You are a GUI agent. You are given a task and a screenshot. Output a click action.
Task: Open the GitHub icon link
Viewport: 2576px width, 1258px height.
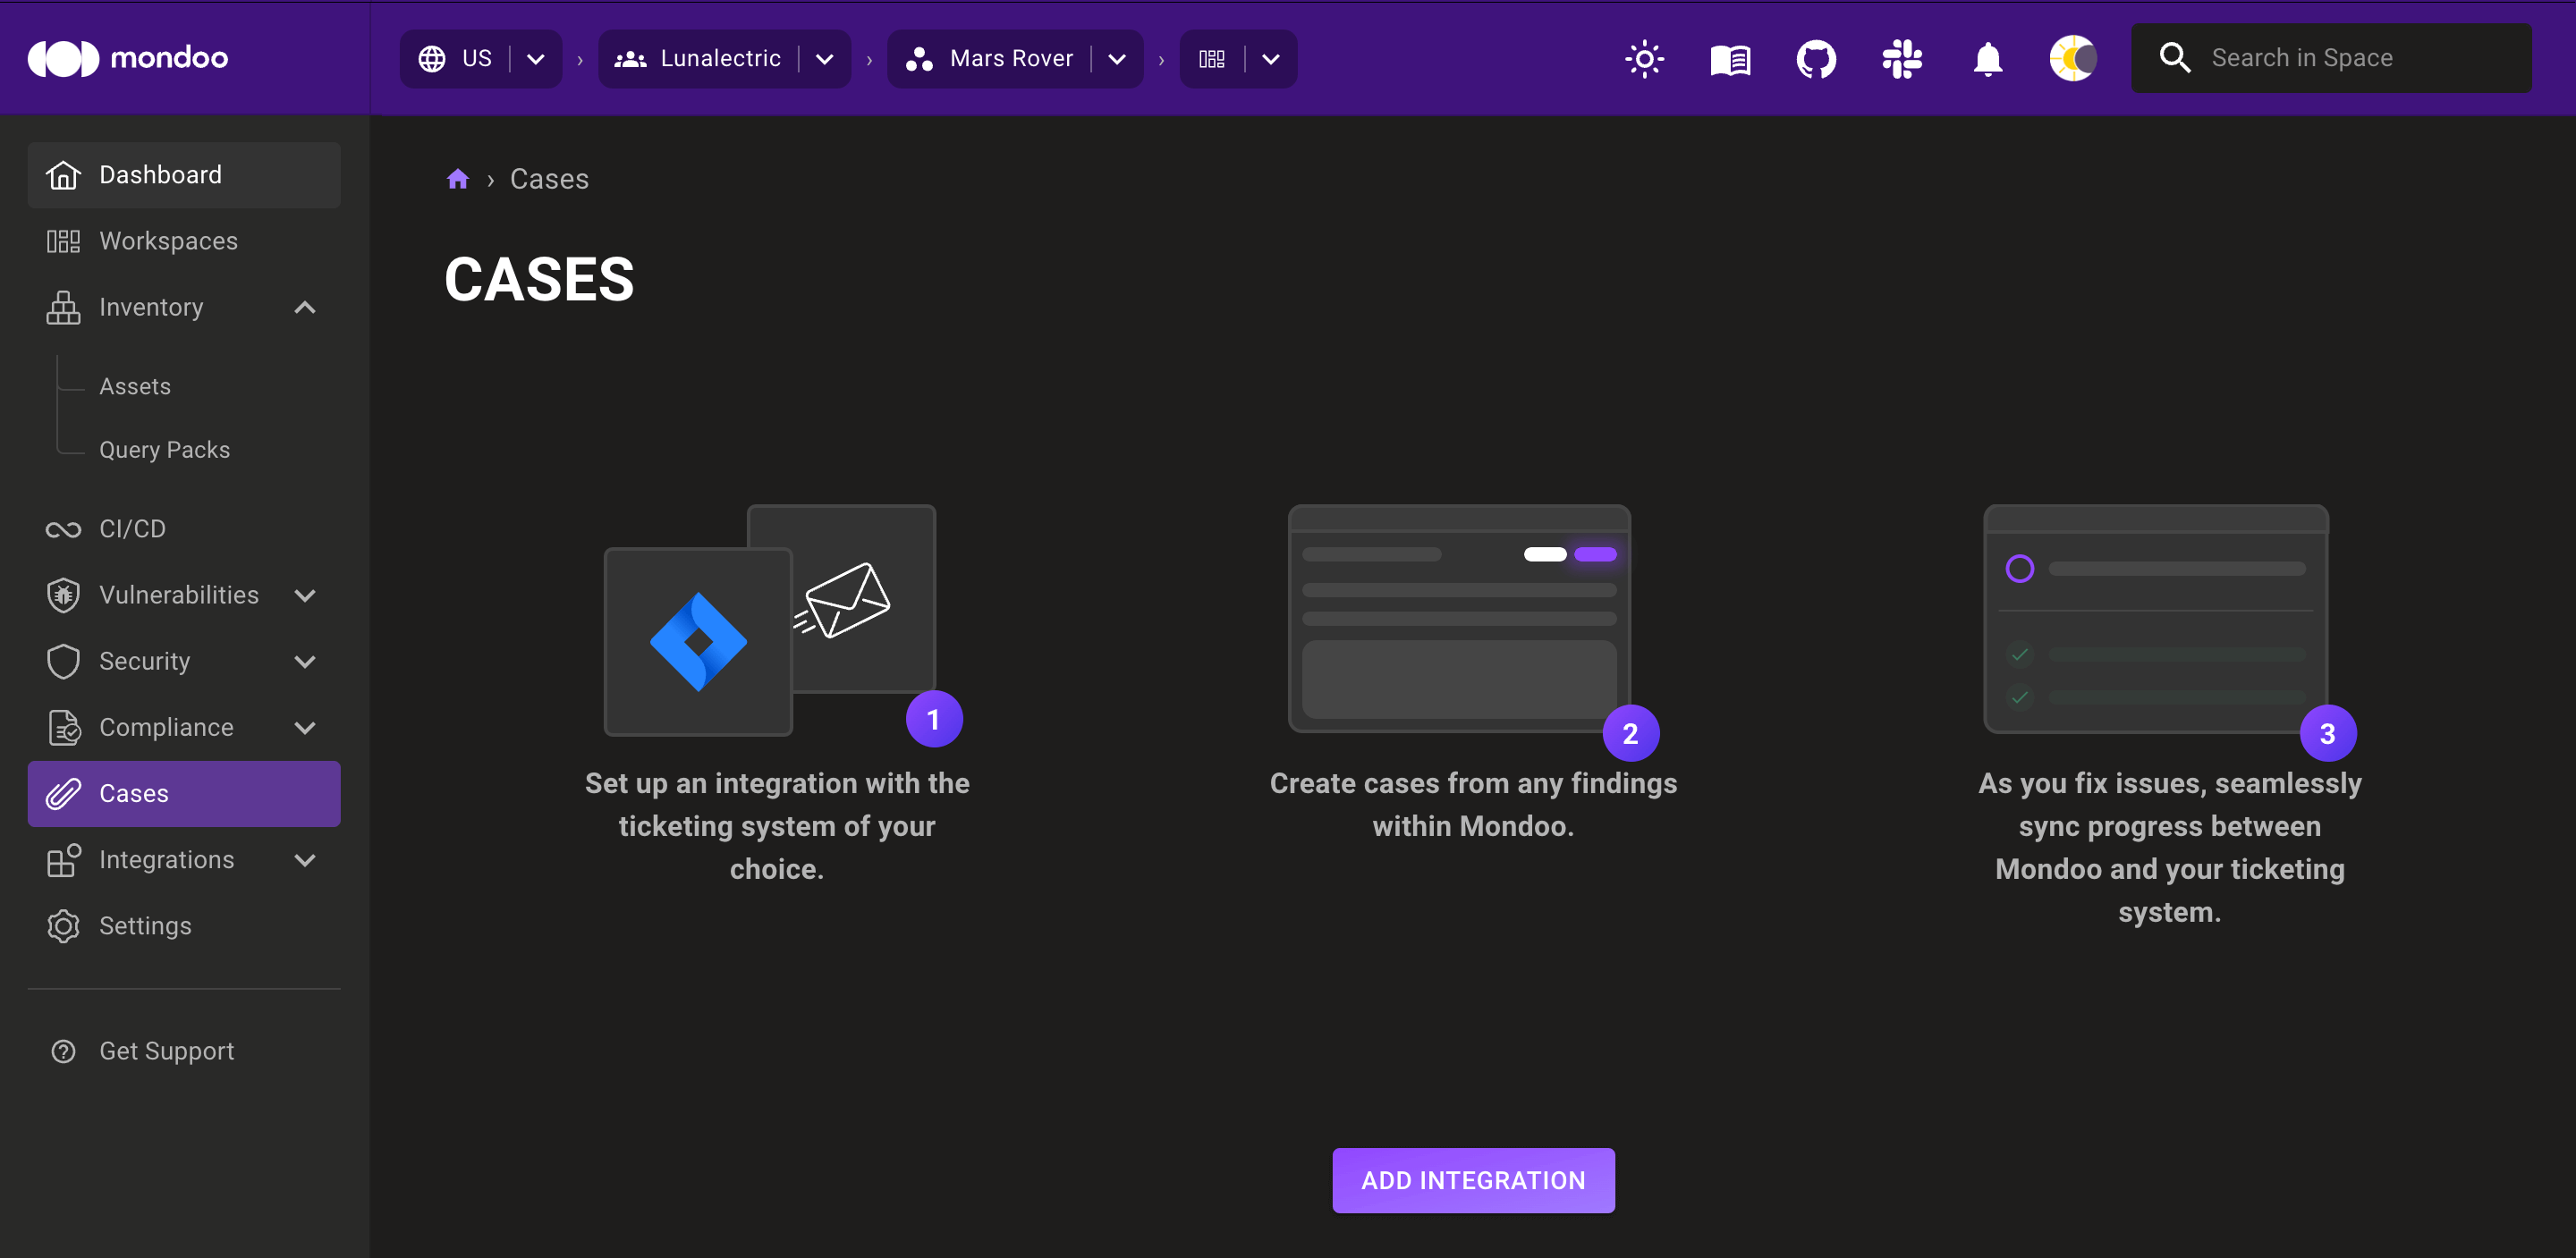(x=1816, y=59)
